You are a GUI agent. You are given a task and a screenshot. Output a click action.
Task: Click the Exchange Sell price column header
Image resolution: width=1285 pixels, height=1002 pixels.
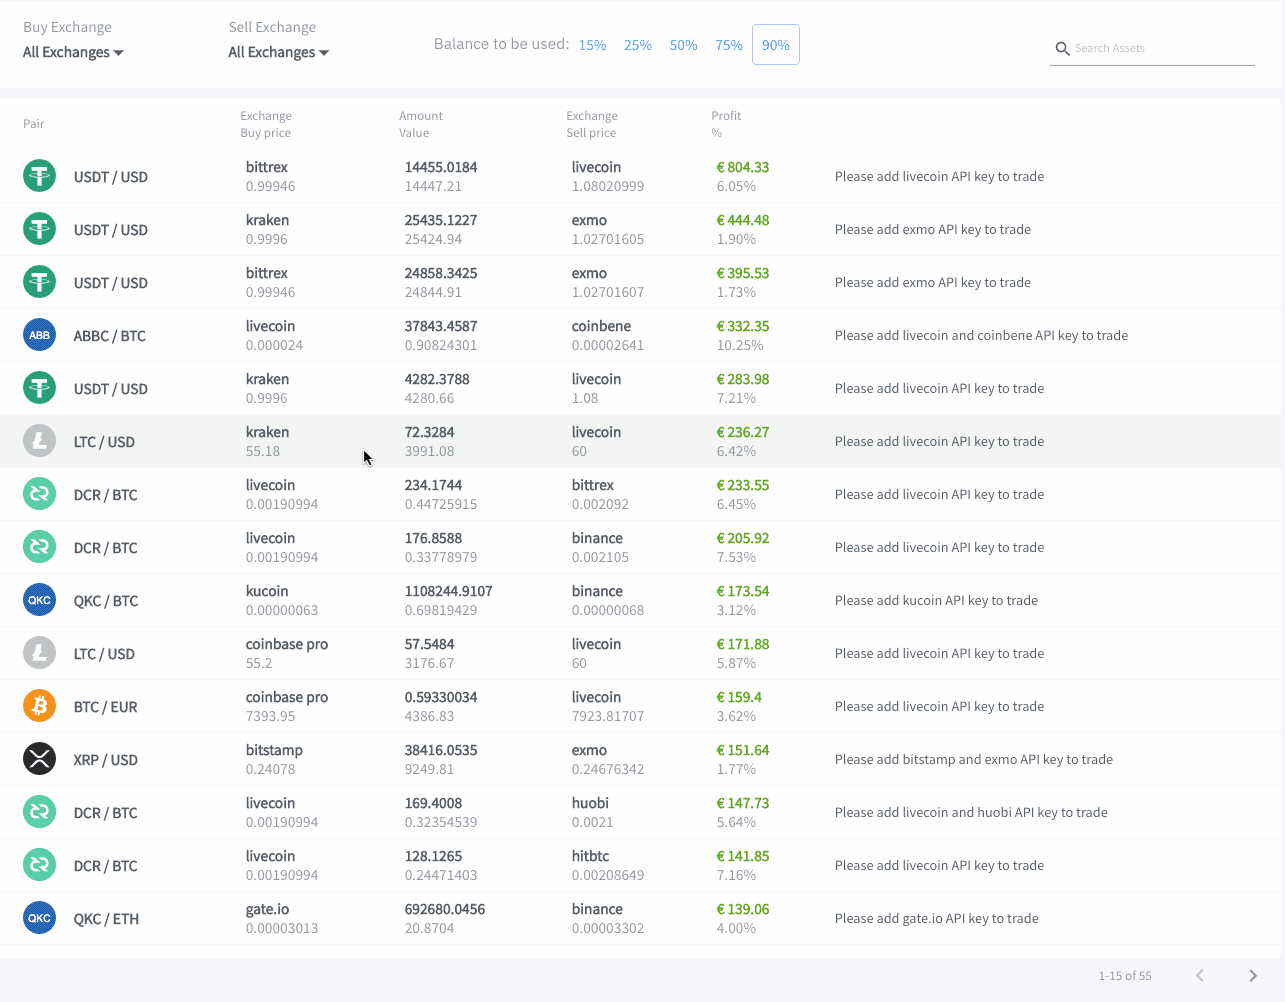pos(592,124)
